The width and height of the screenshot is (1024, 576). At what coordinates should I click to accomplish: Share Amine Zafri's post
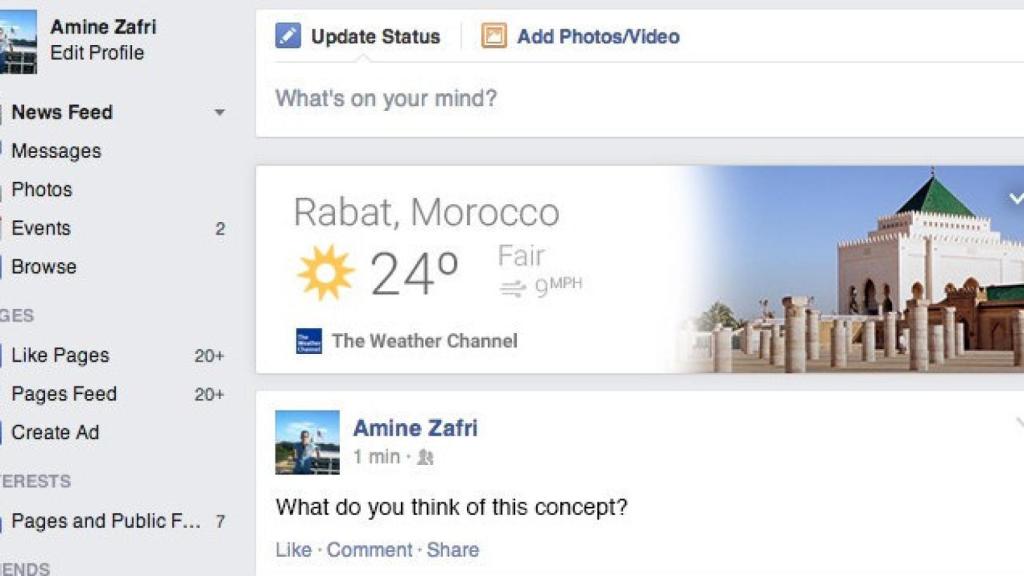(x=453, y=549)
